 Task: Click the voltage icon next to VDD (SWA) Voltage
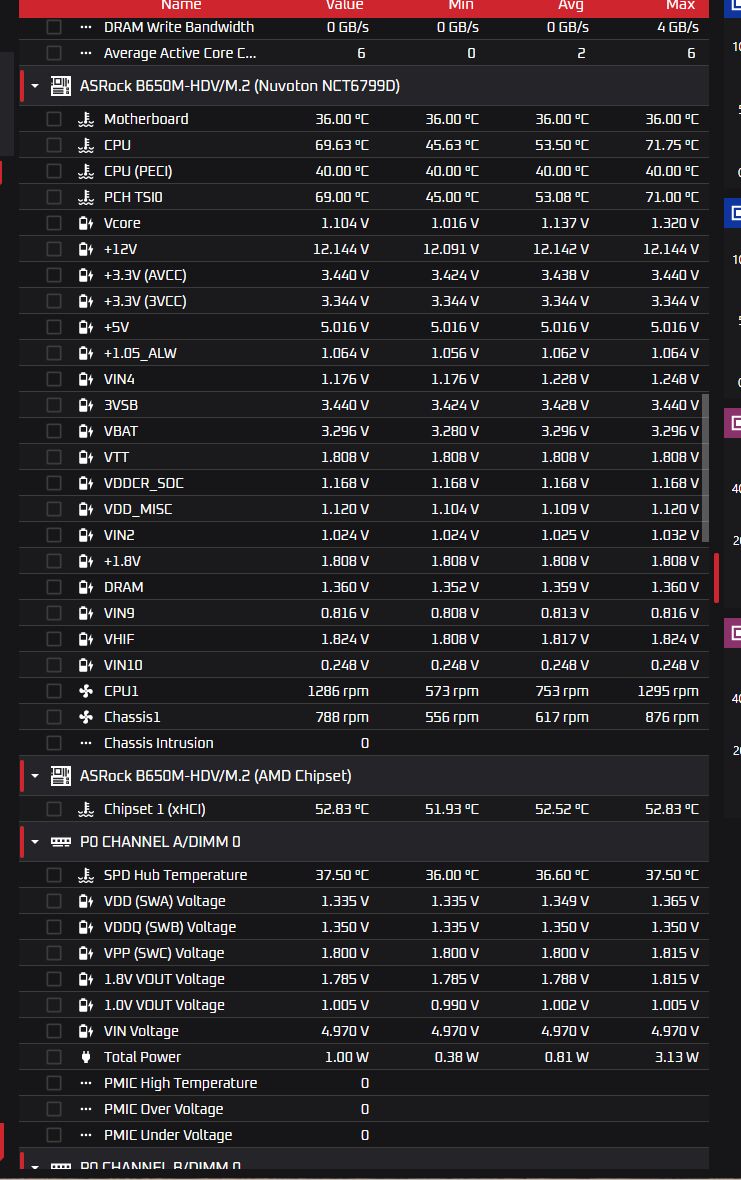pos(86,901)
